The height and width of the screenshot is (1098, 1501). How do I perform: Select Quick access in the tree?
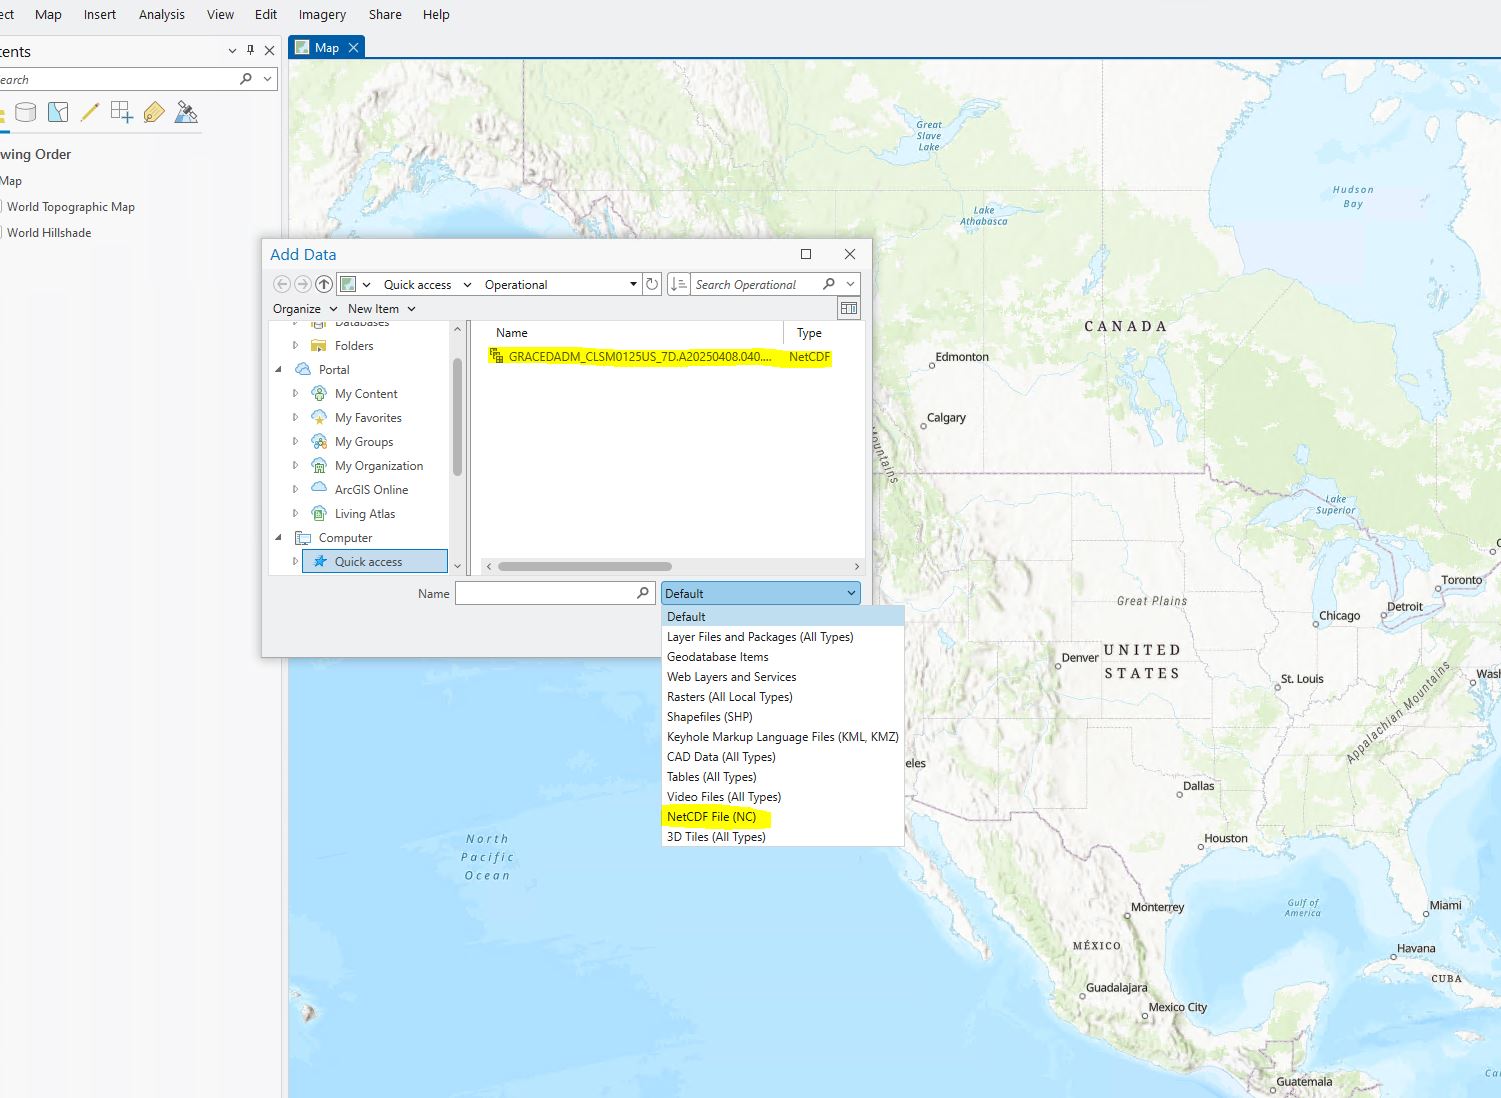[x=375, y=562]
